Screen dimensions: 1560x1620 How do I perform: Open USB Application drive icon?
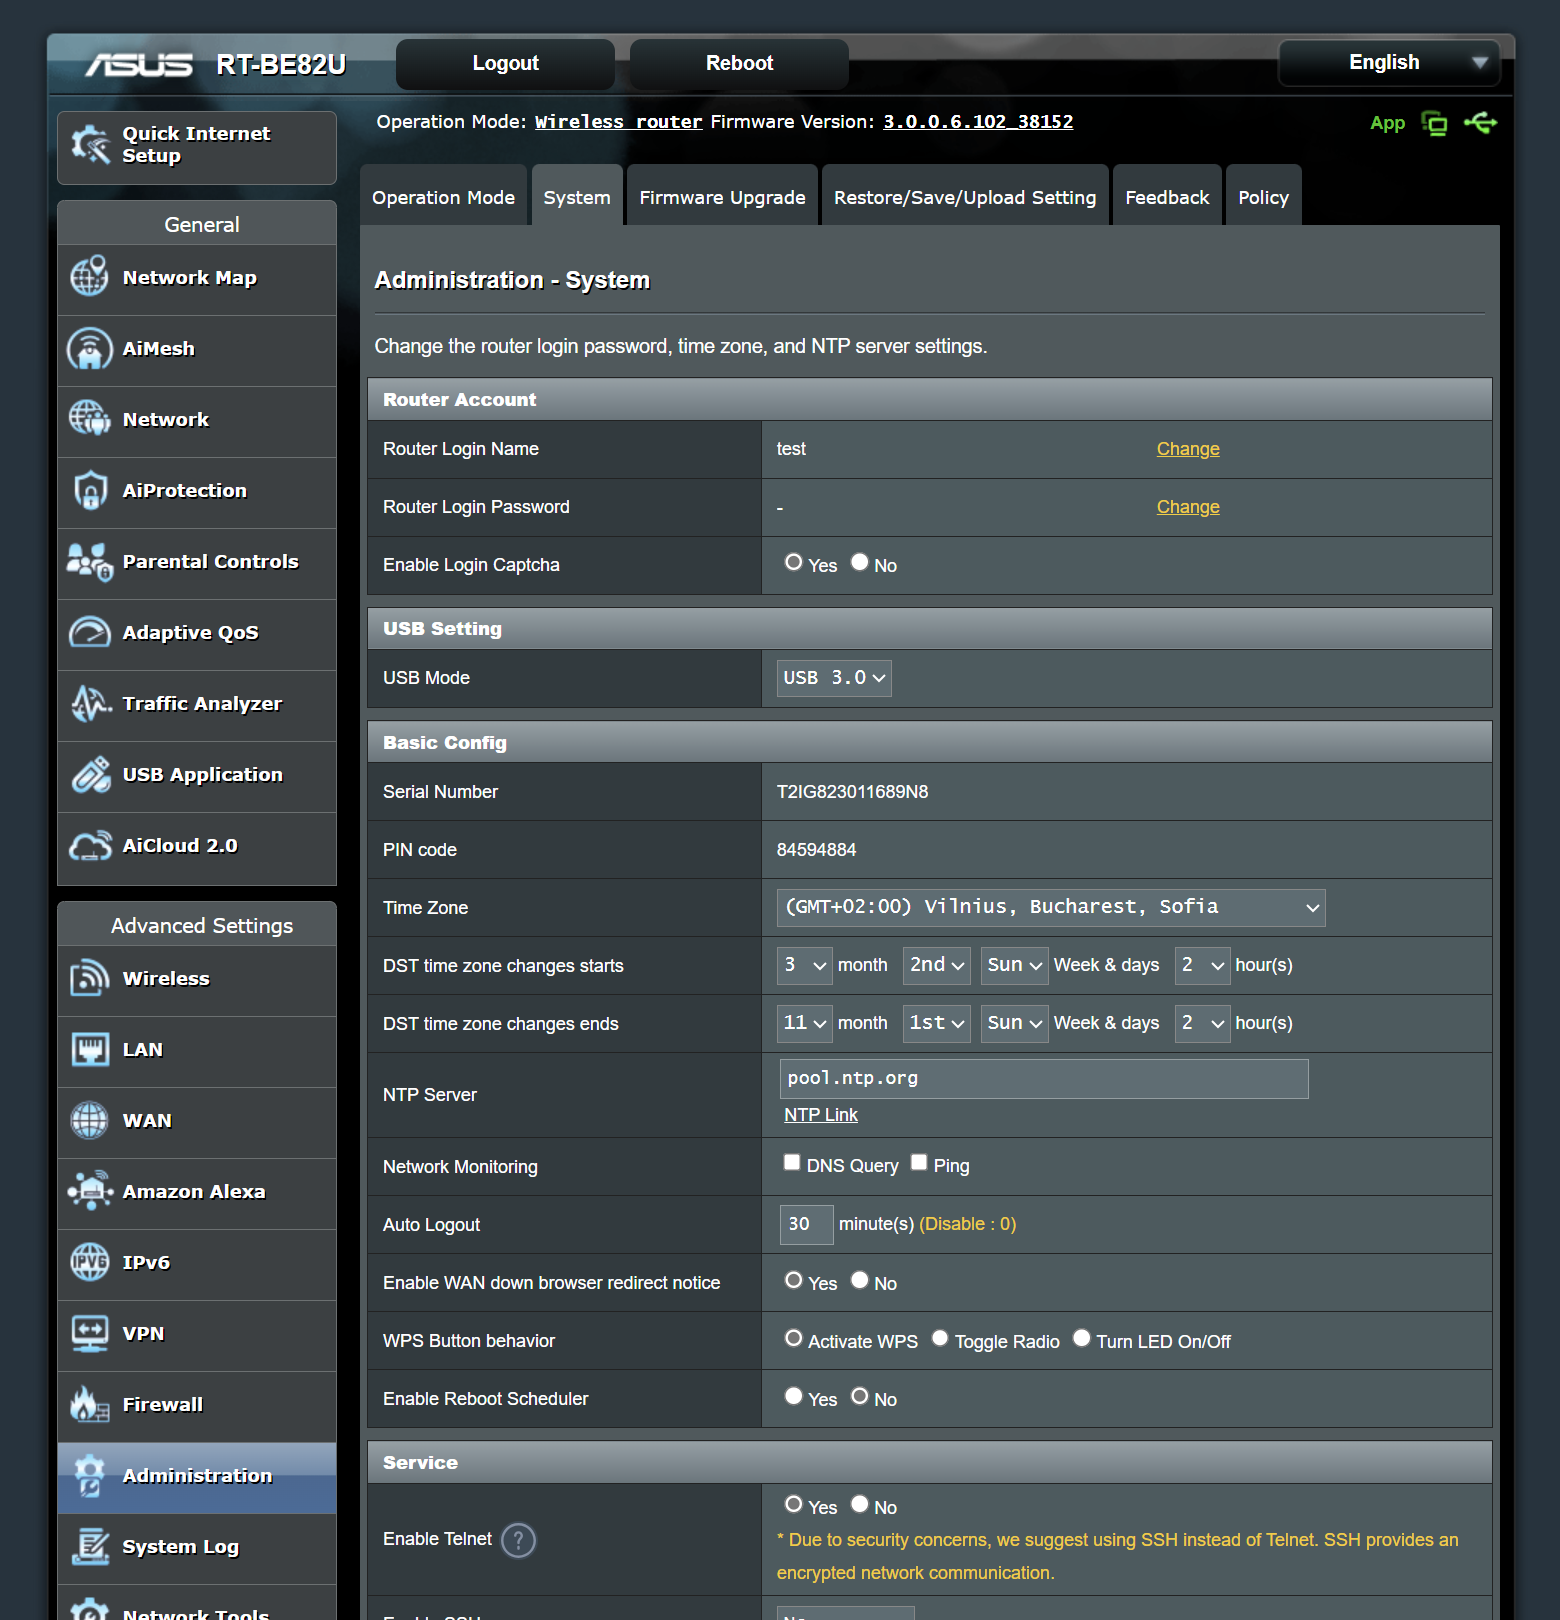[90, 774]
